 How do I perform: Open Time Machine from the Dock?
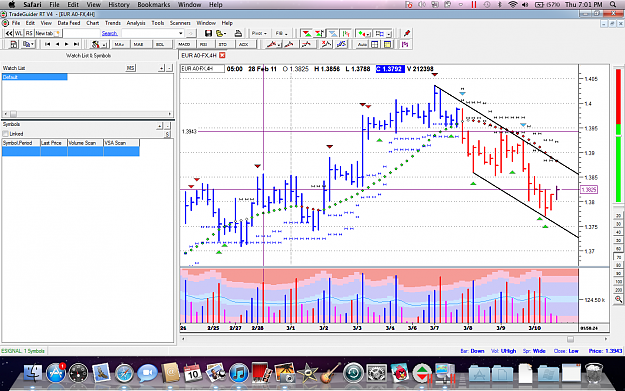click(x=353, y=373)
